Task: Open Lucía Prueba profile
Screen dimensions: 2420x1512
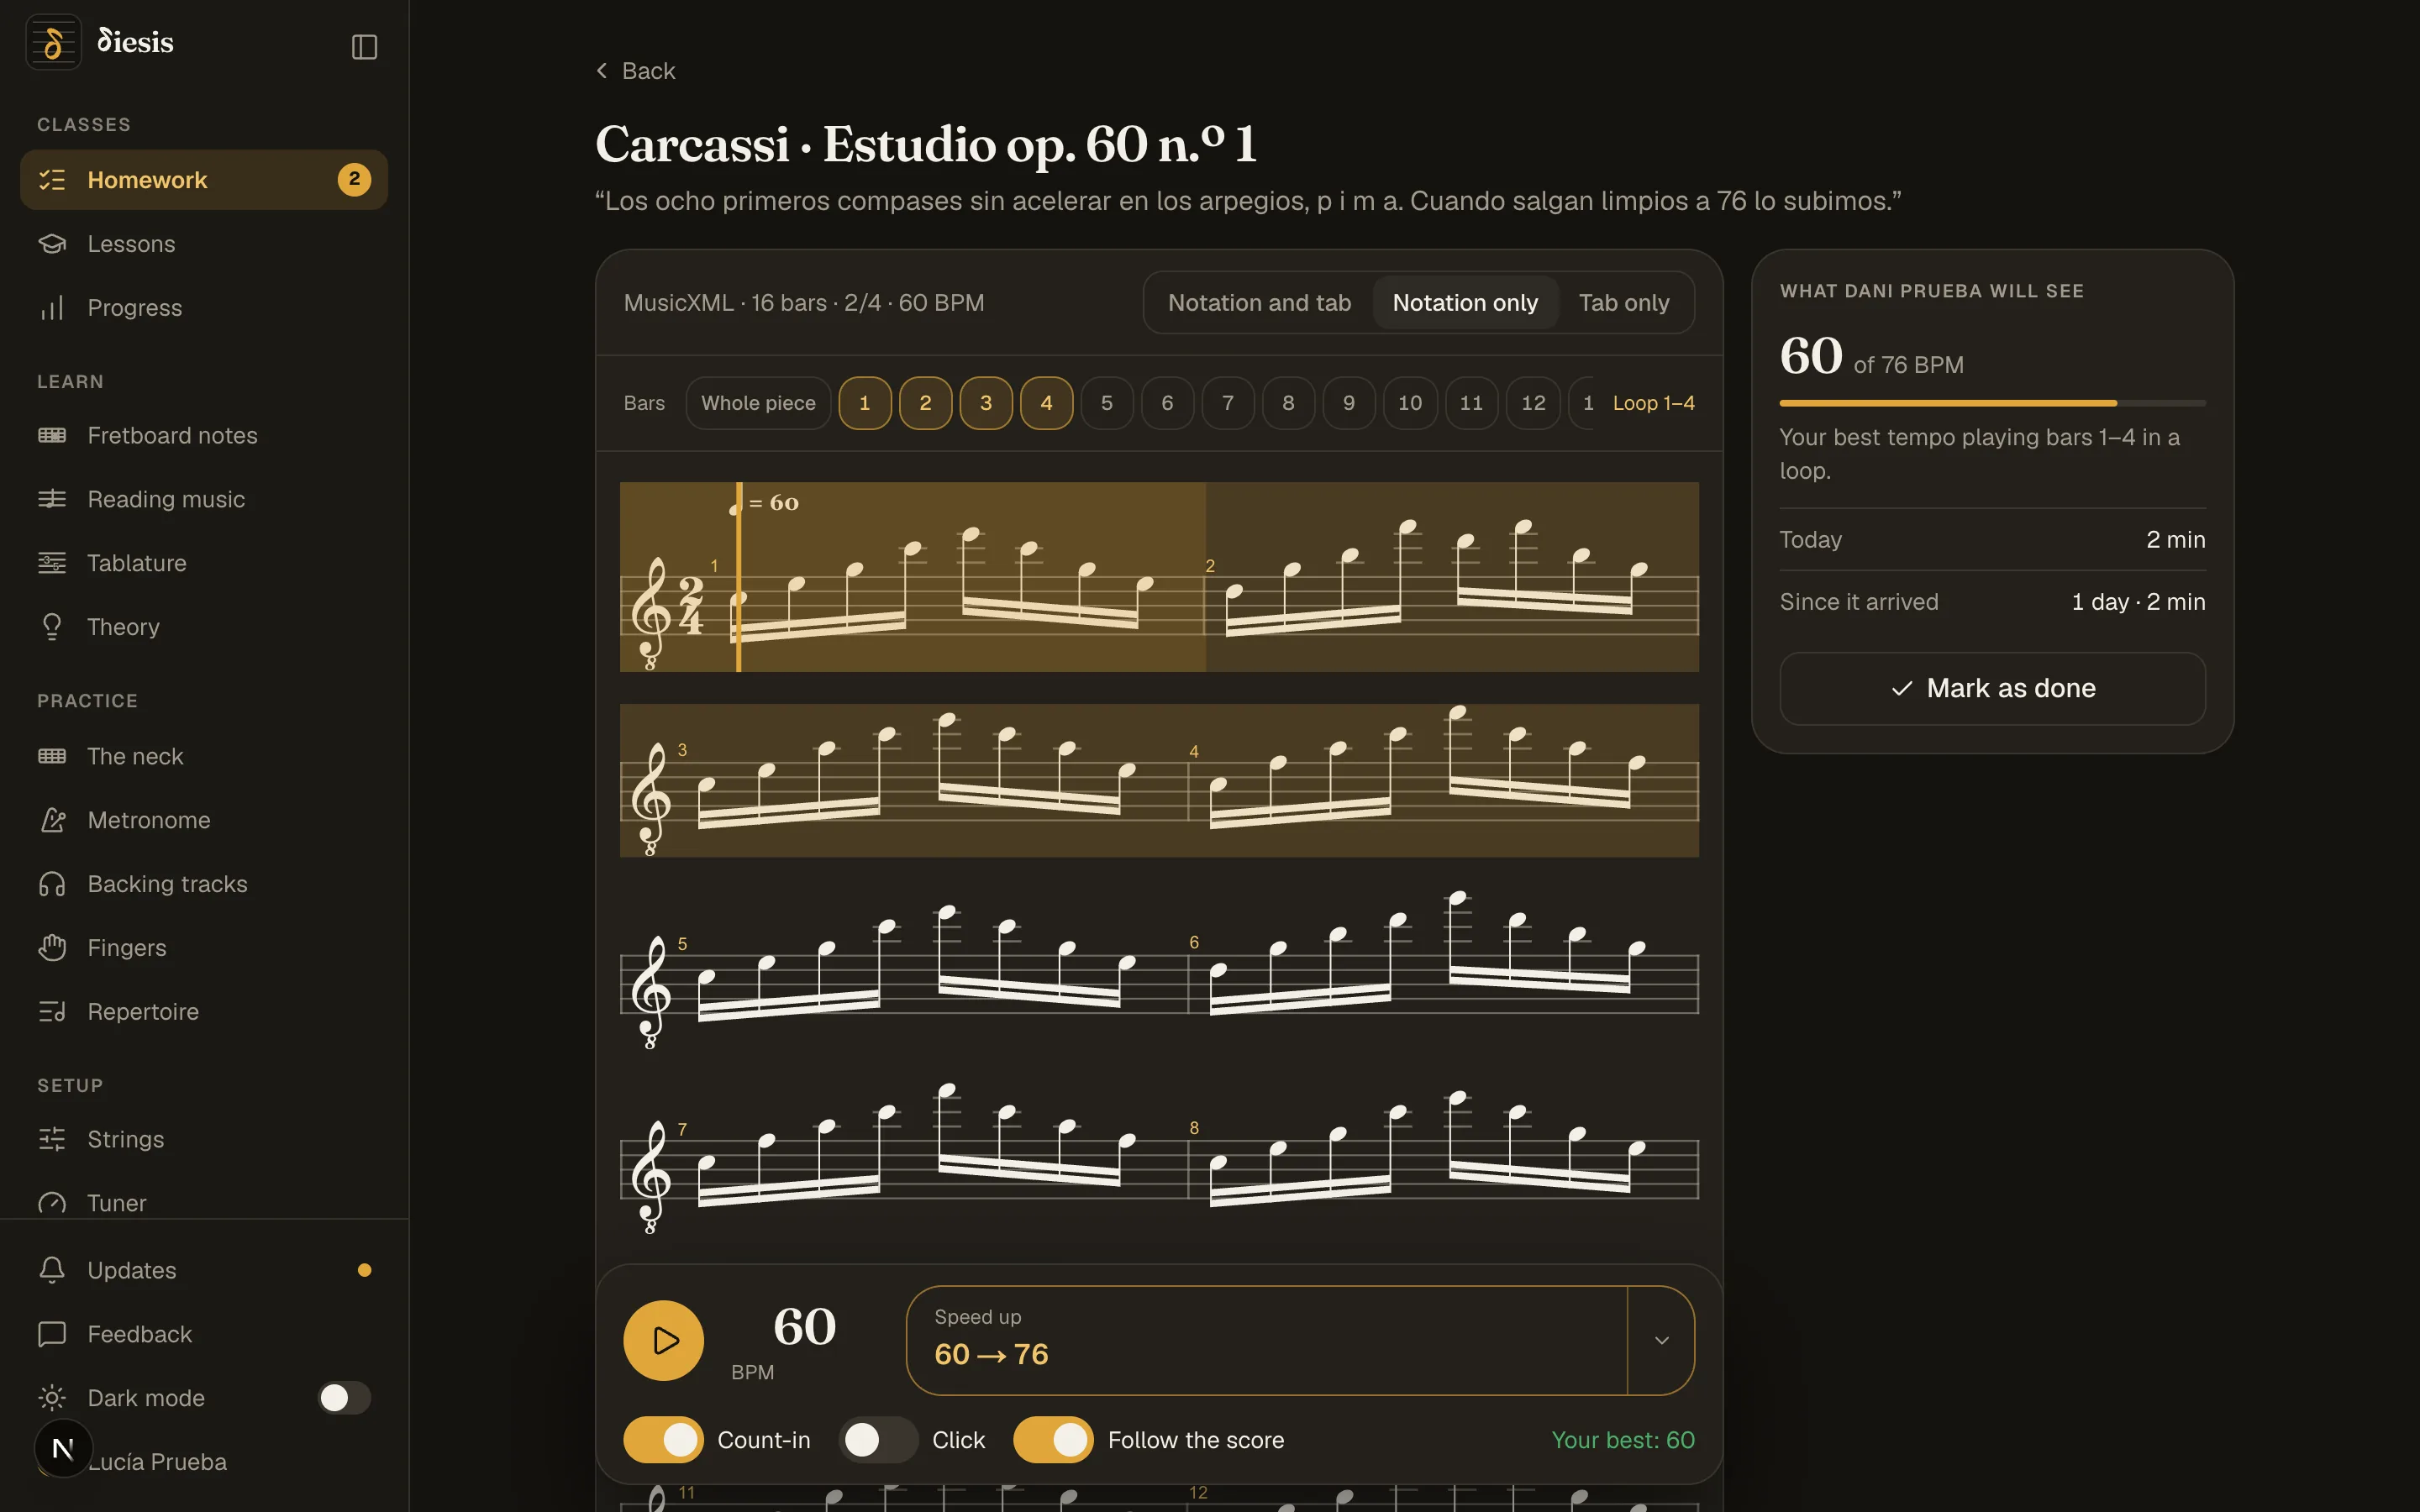Action: click(x=204, y=1461)
